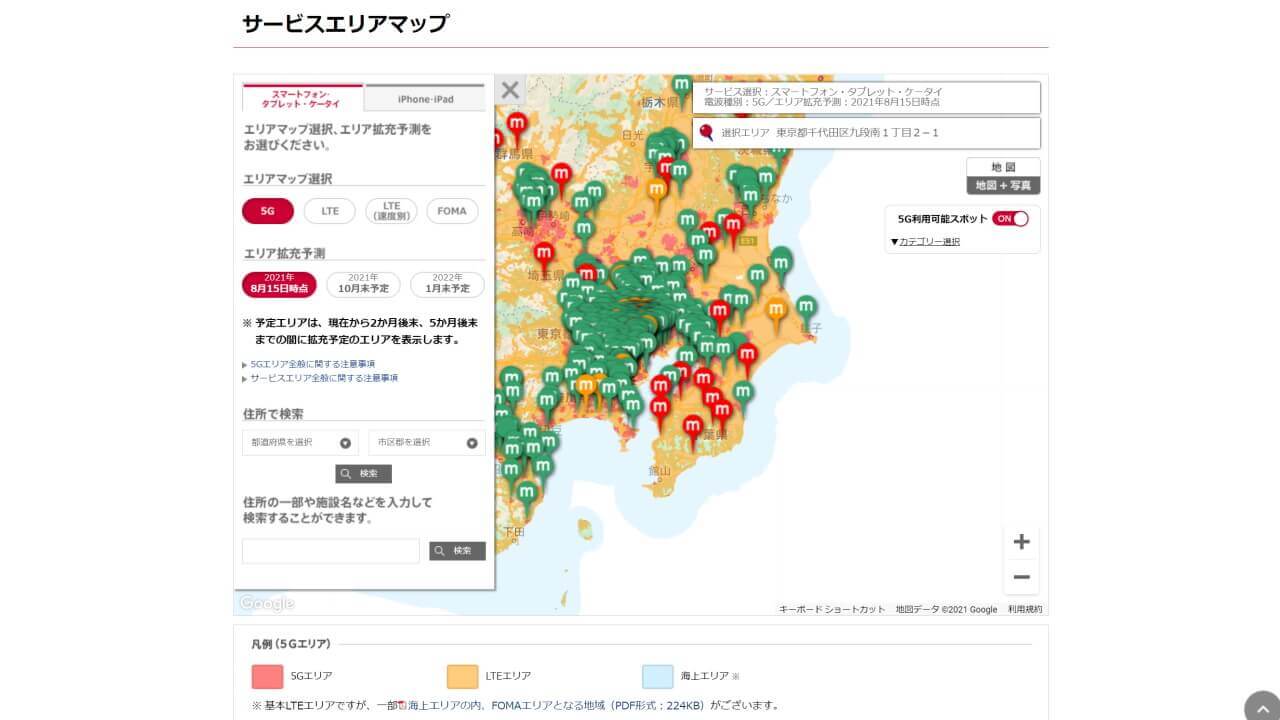Open the 5Gエリア全般に関する注意事項 link
This screenshot has height=720, width=1280.
(x=311, y=363)
